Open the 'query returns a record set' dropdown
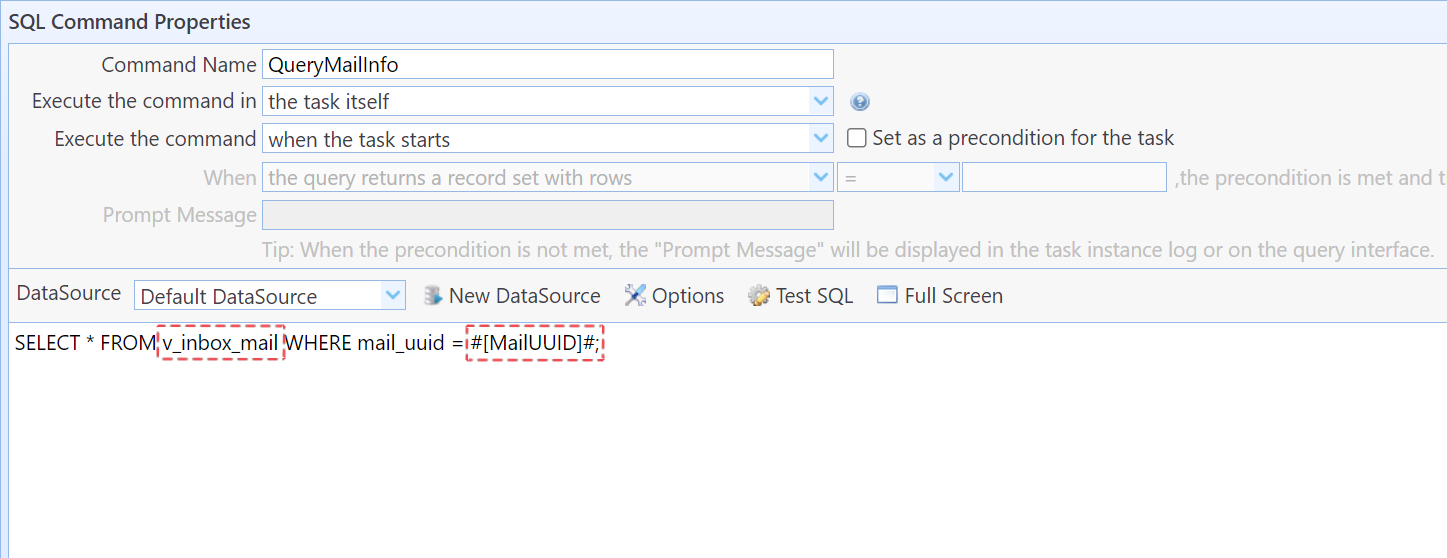Viewport: 1447px width, 558px height. coord(821,178)
